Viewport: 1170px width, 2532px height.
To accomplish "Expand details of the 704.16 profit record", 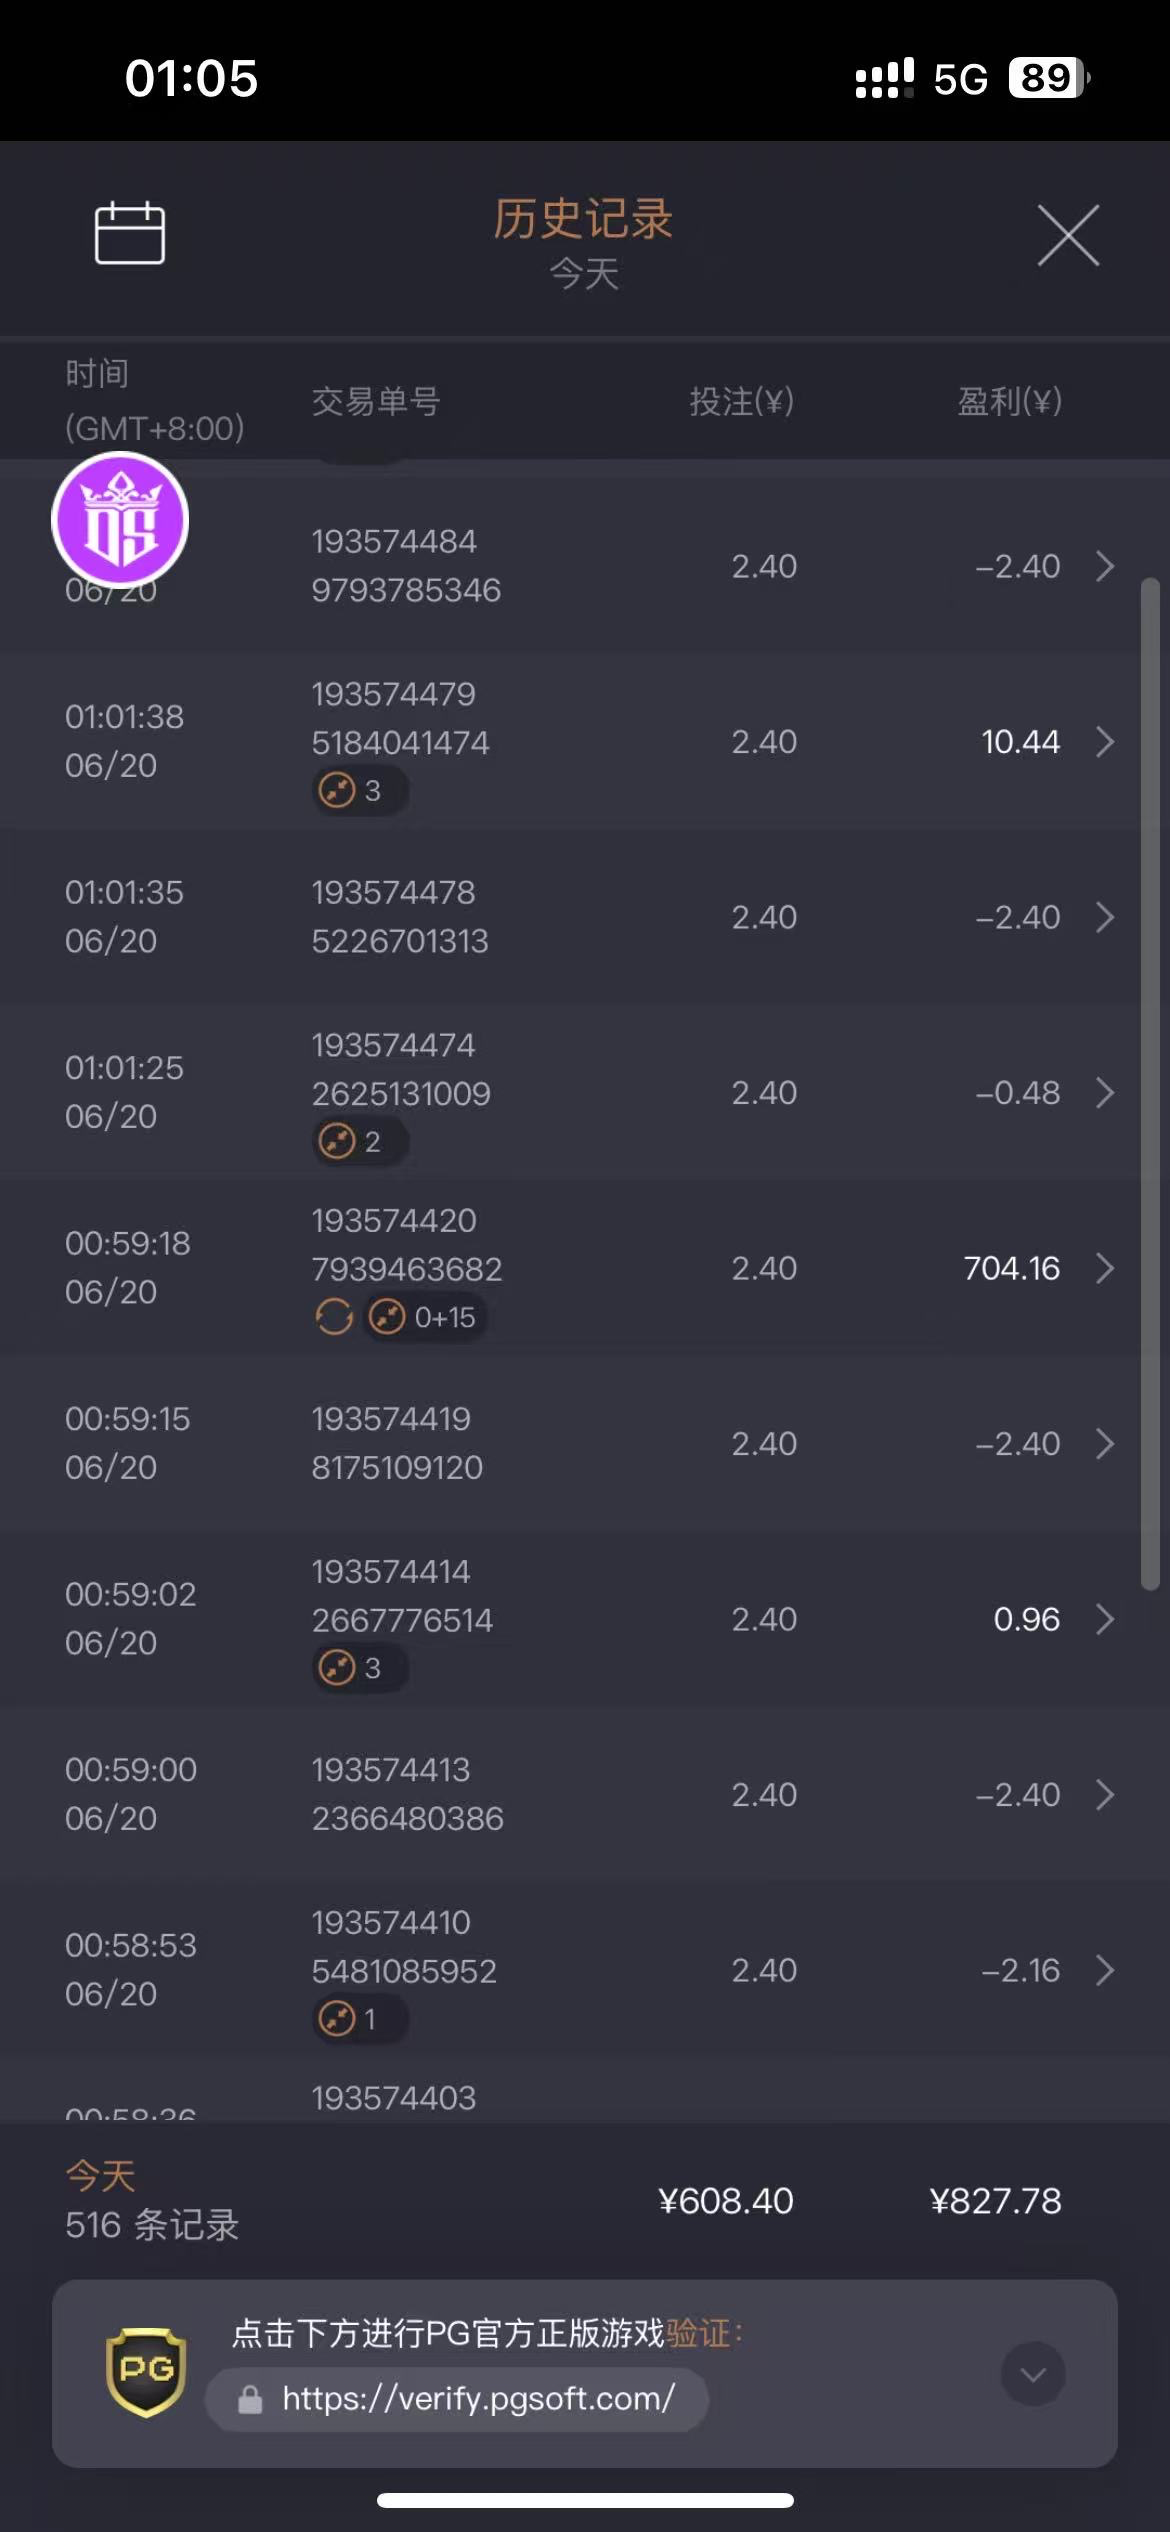I will [1104, 1268].
